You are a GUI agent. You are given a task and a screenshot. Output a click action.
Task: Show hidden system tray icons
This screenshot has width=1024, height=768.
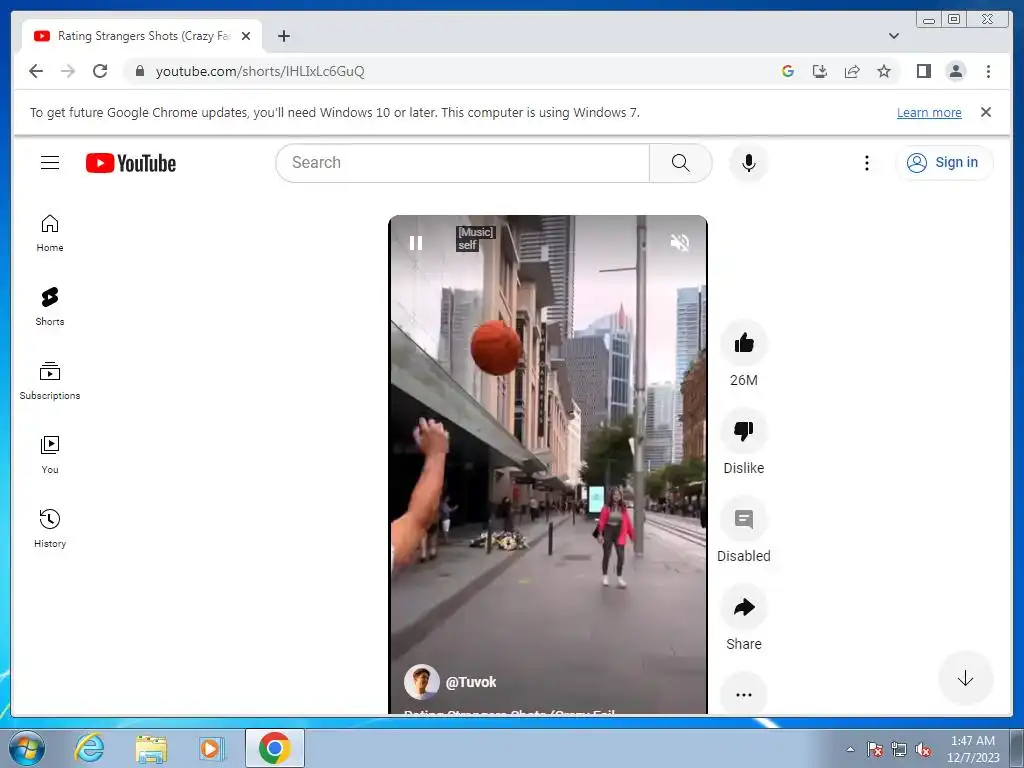tap(850, 749)
